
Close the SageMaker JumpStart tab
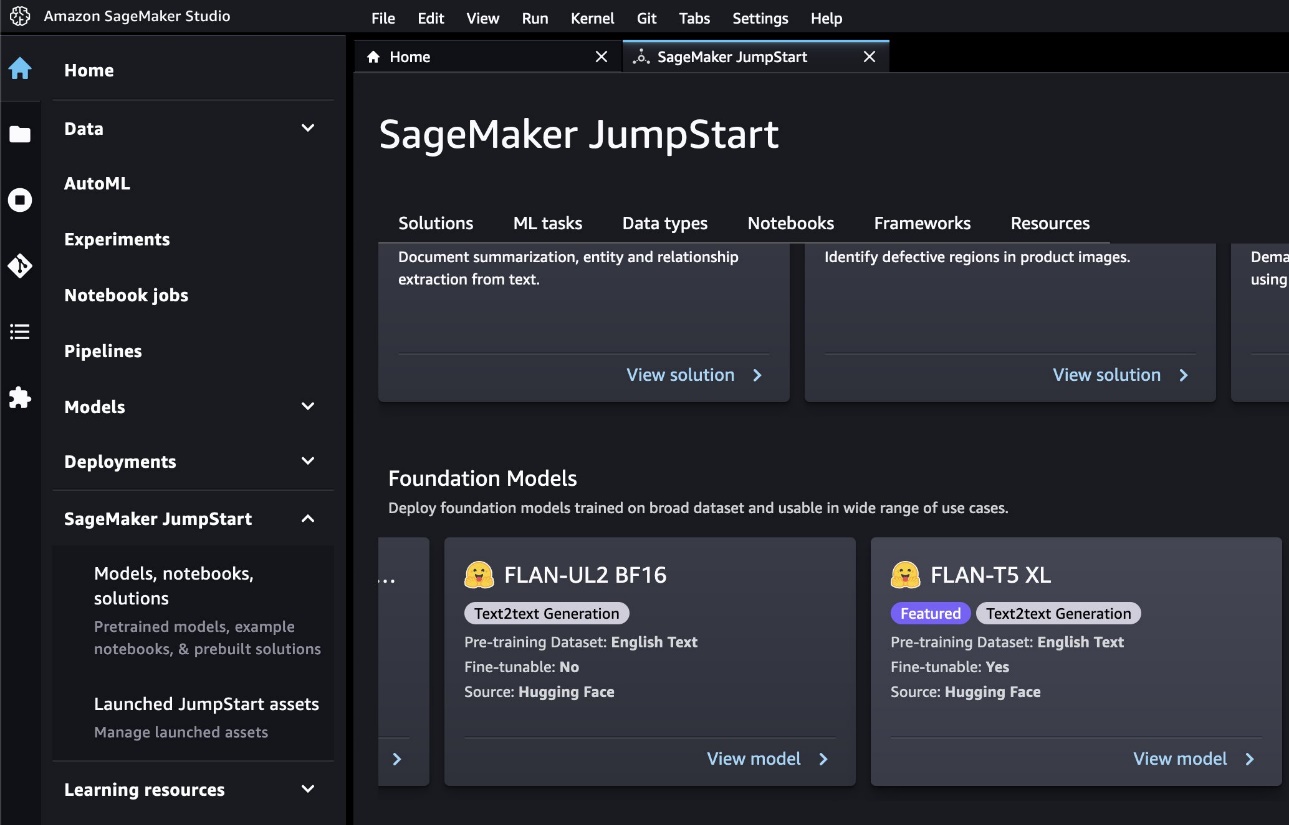[x=869, y=57]
